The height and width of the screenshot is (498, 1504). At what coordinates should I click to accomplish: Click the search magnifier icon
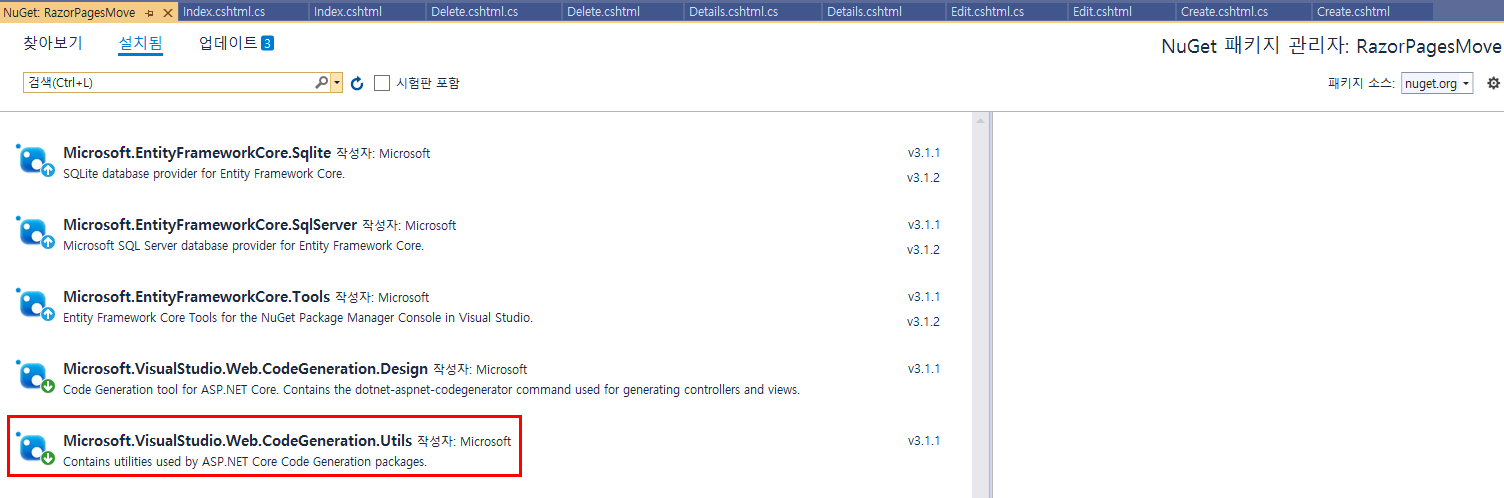coord(321,83)
